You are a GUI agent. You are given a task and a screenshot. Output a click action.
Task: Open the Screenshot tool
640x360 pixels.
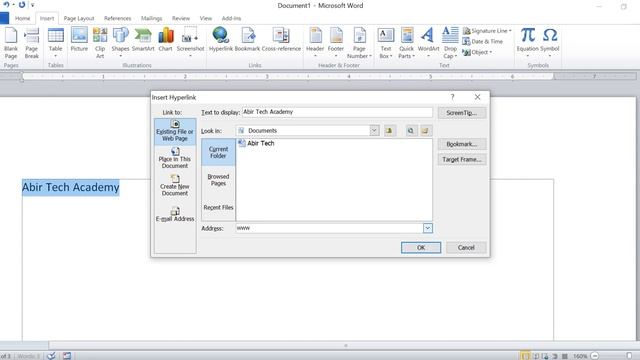coord(190,42)
